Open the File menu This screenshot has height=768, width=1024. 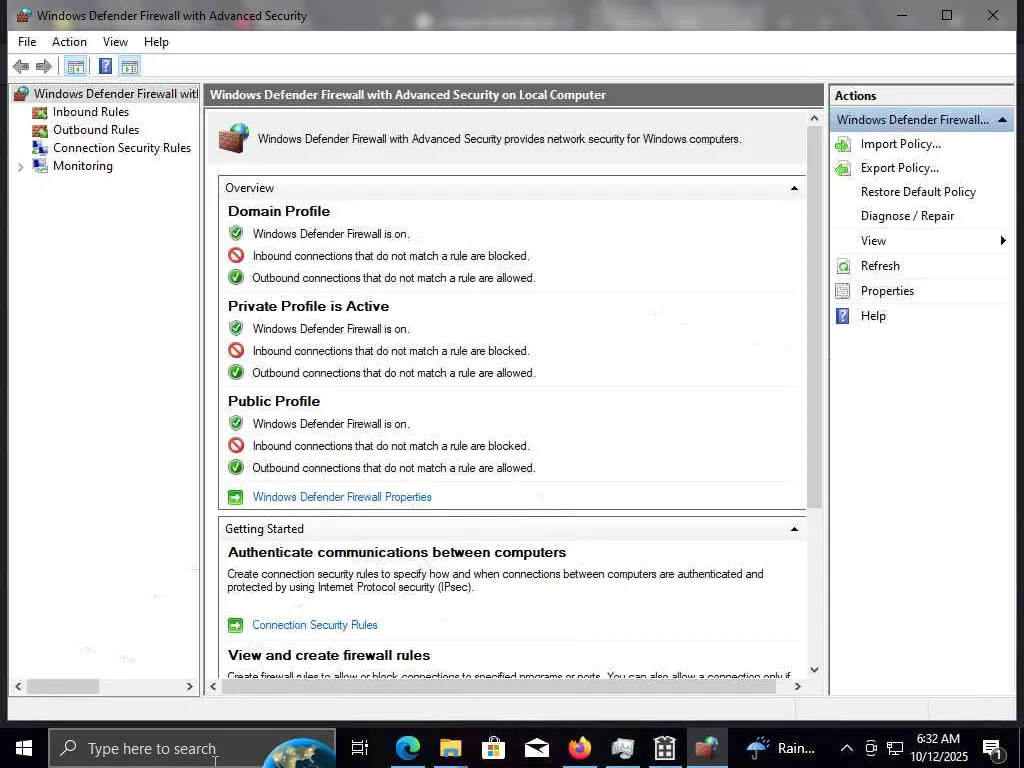27,42
